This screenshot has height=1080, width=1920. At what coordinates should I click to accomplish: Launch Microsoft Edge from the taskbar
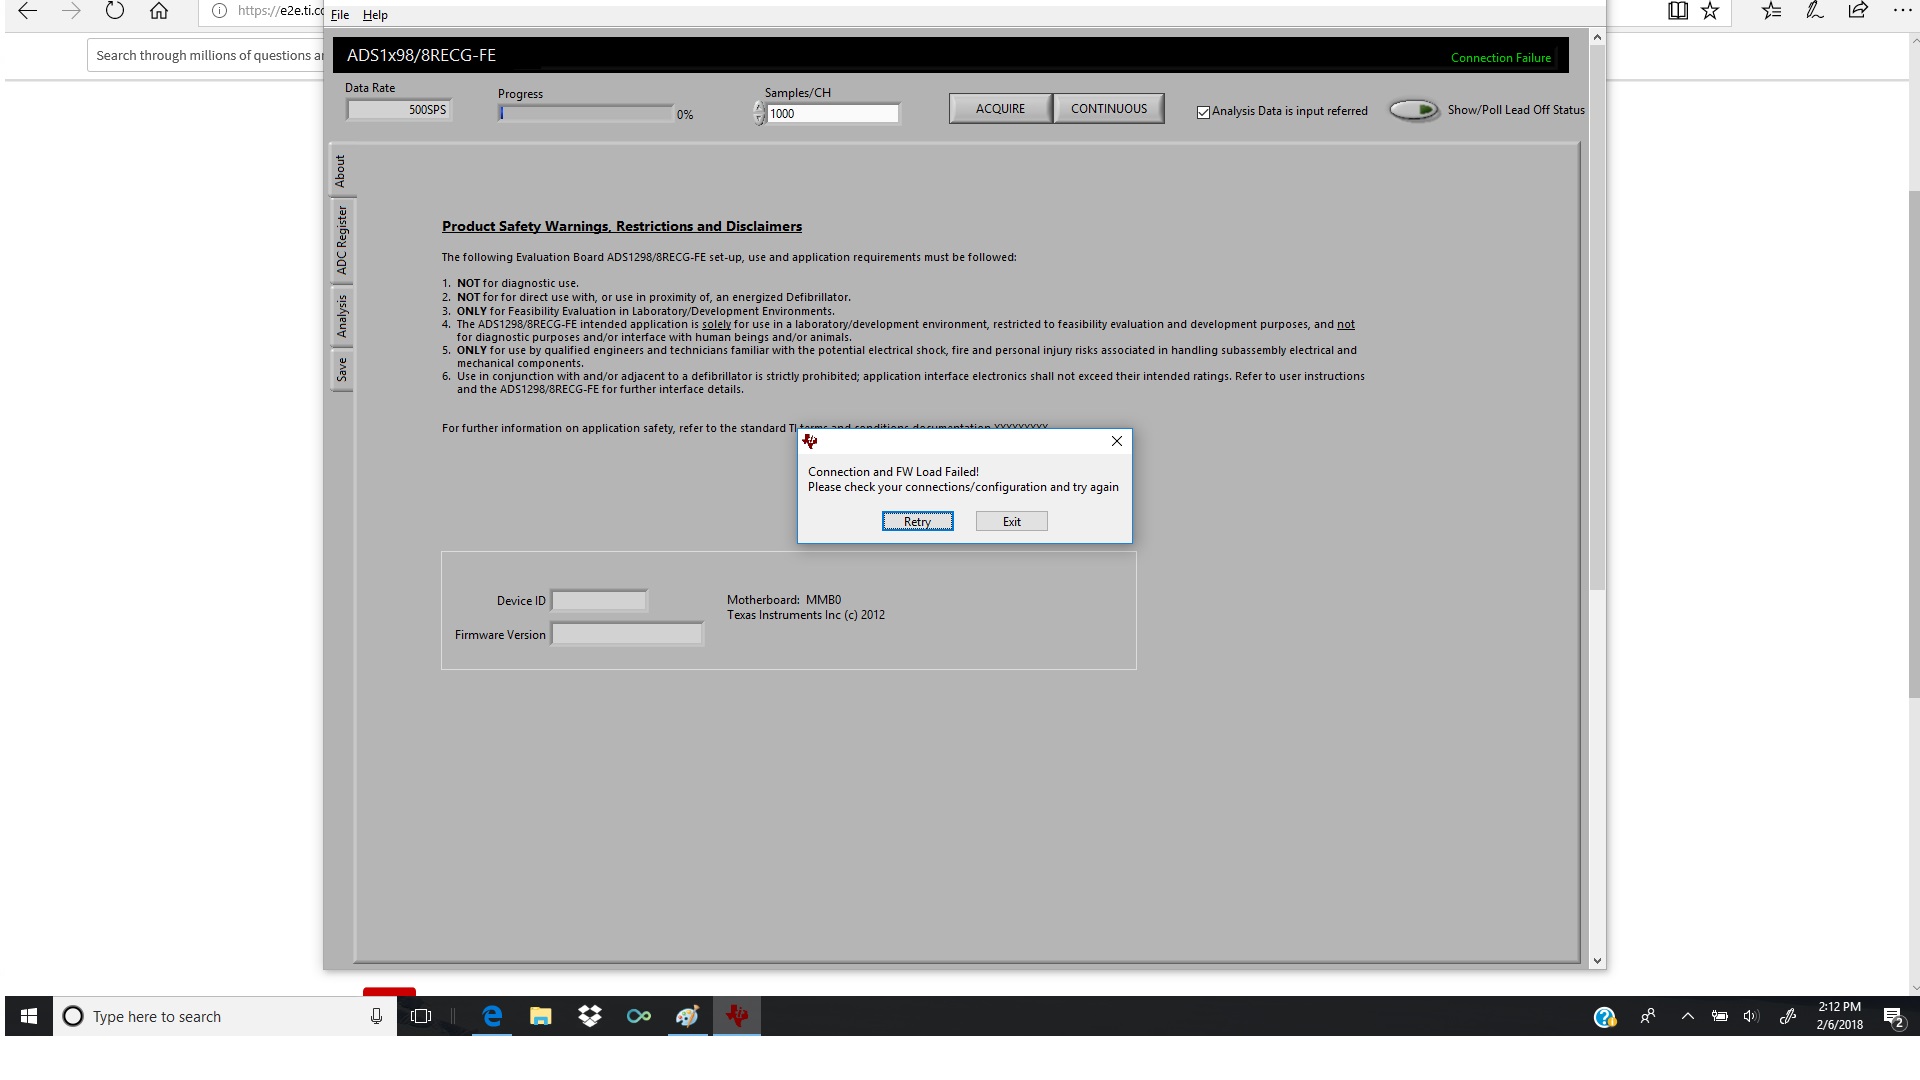[x=491, y=1016]
